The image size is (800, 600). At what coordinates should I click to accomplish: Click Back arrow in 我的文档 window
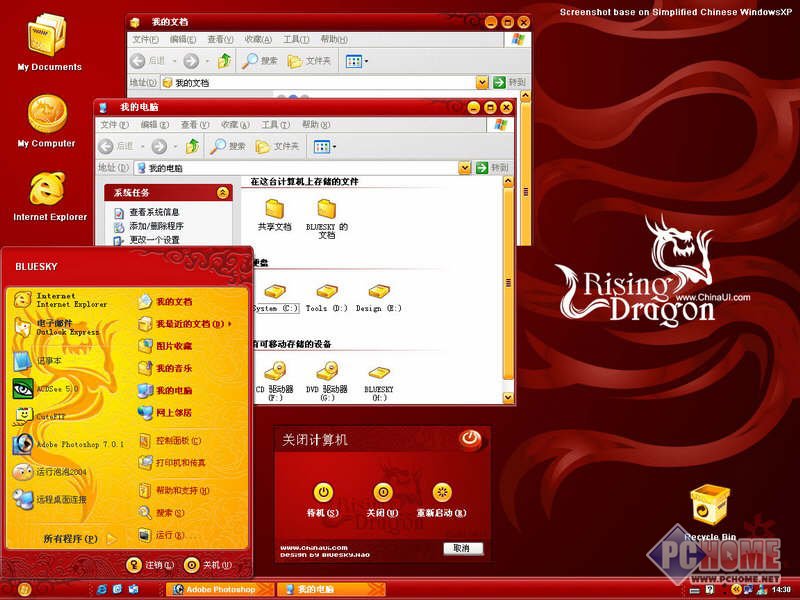138,61
